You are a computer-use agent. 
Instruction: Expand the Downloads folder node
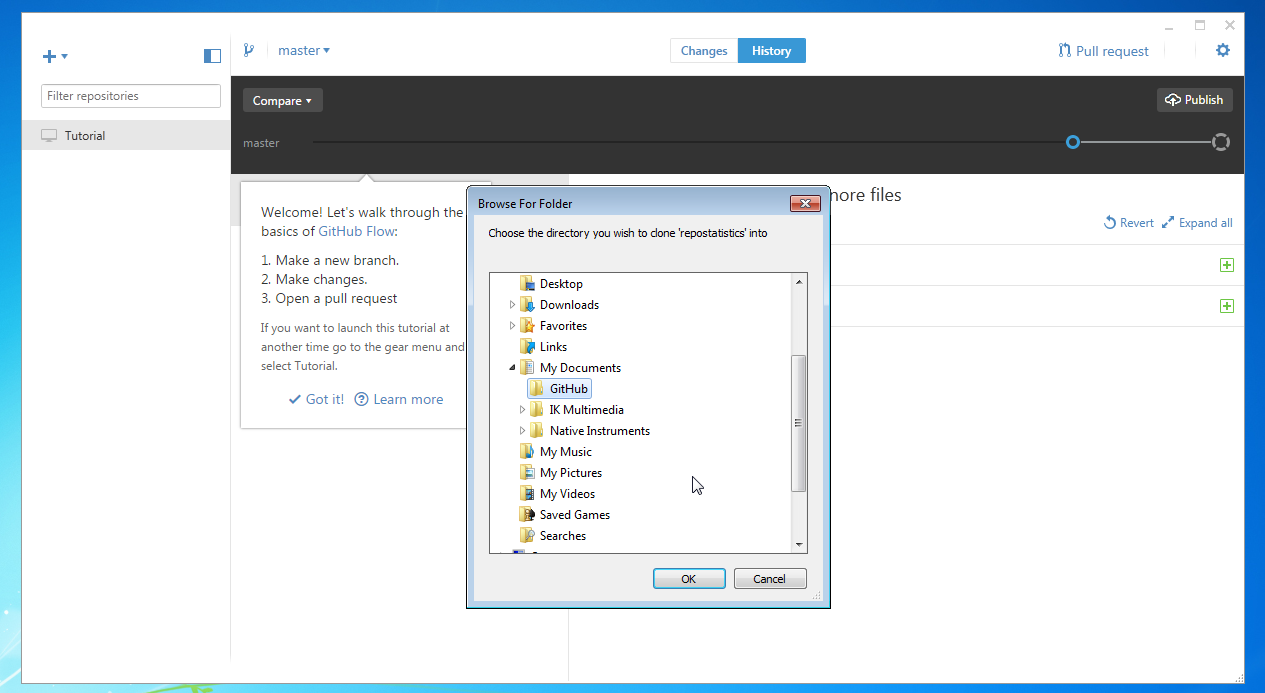[513, 305]
